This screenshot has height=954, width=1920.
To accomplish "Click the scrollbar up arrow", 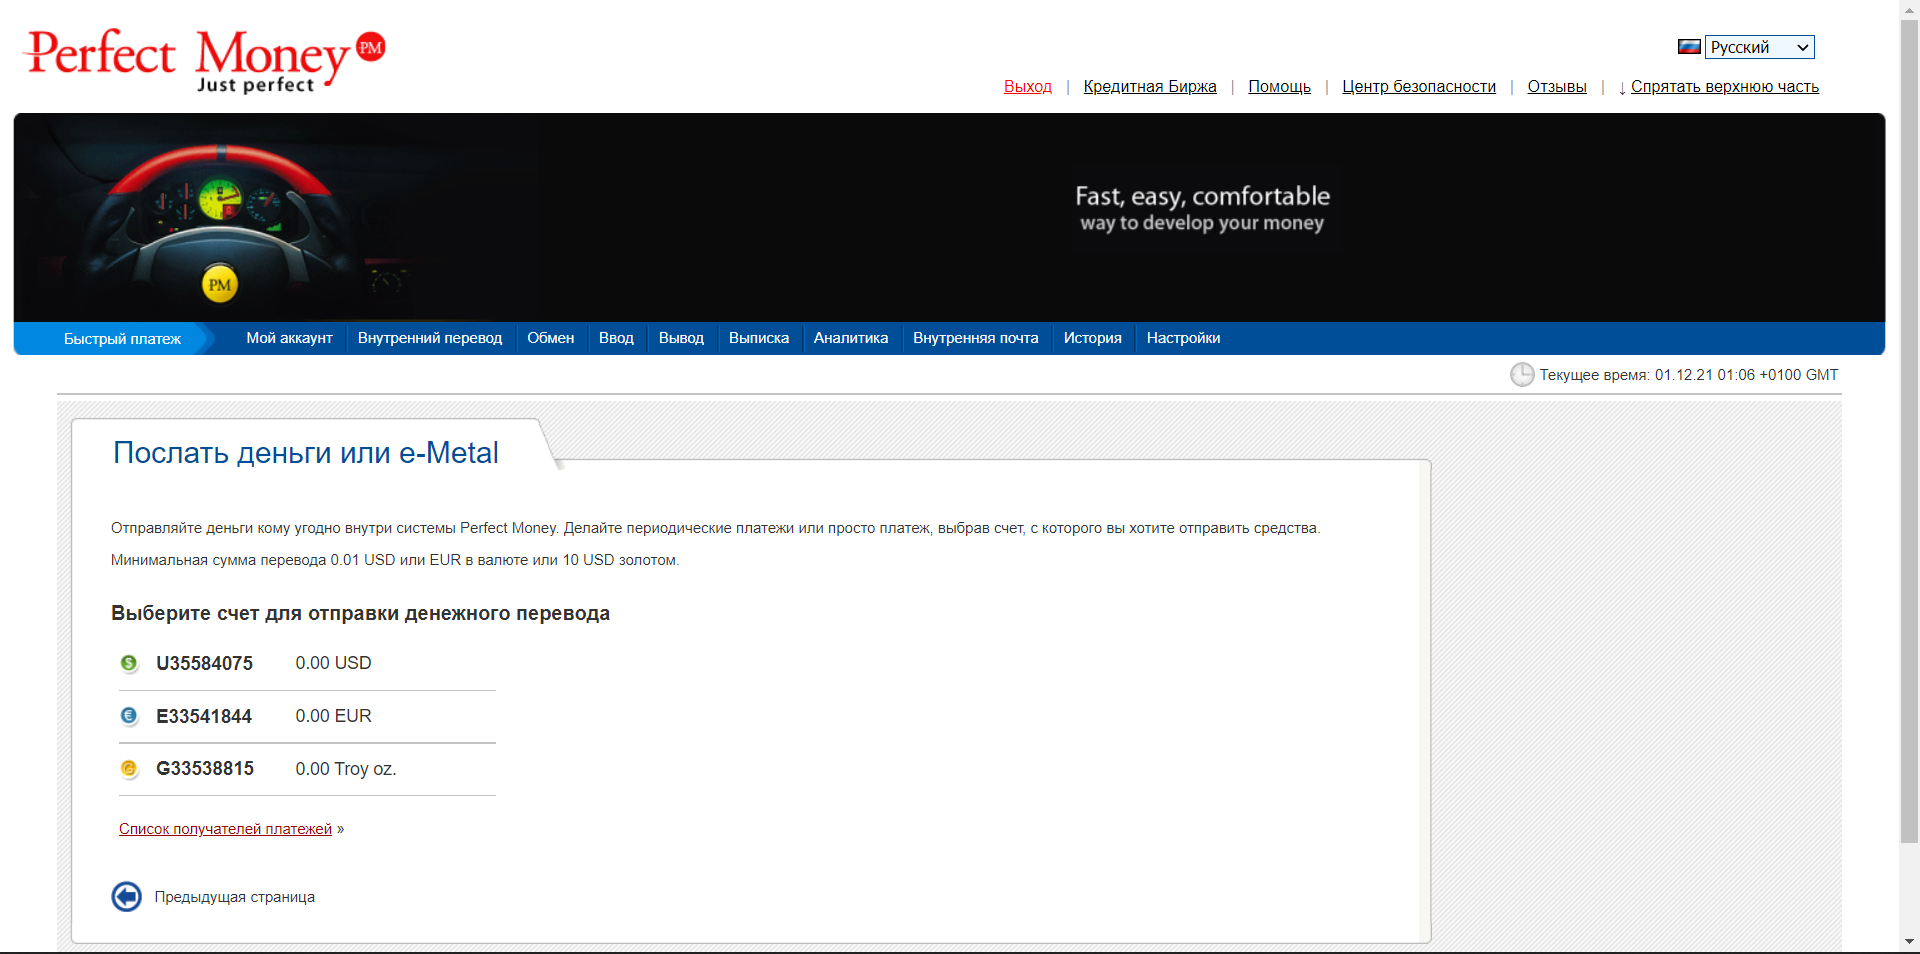I will click(x=1910, y=9).
